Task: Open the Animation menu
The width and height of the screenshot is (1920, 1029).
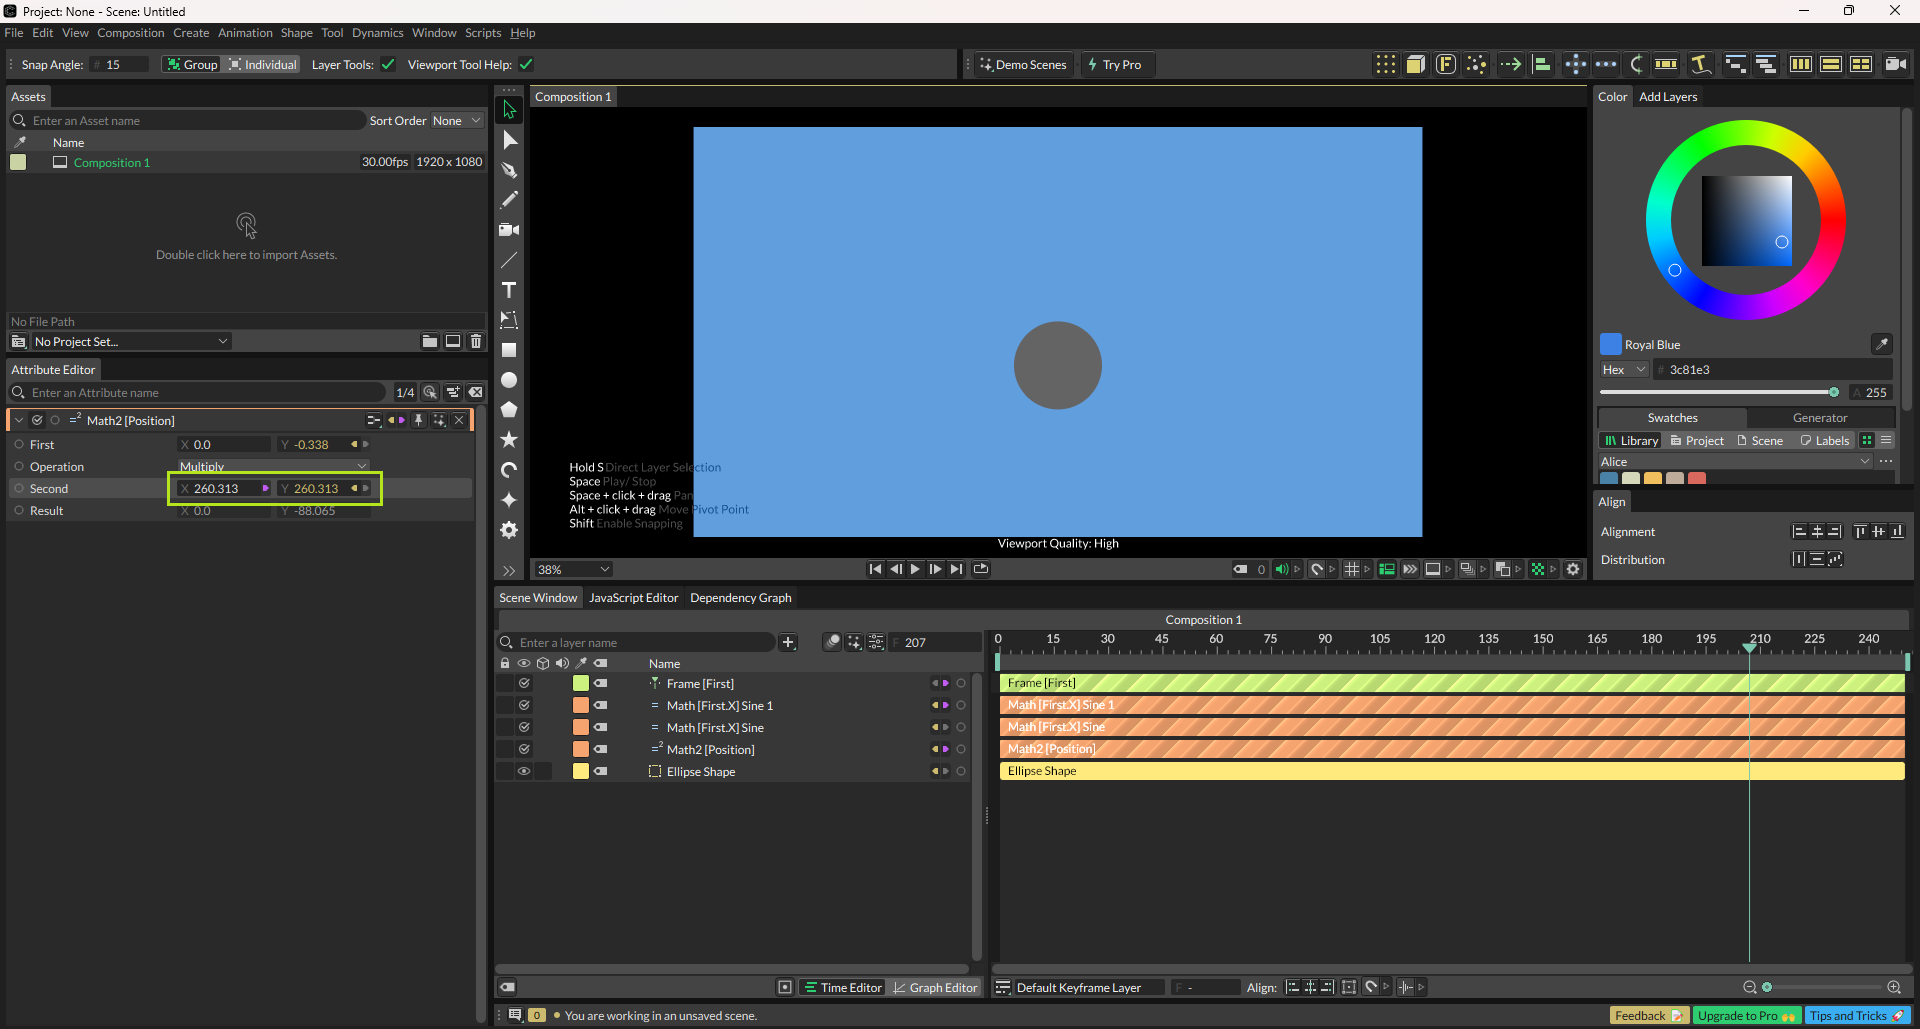Action: [245, 33]
